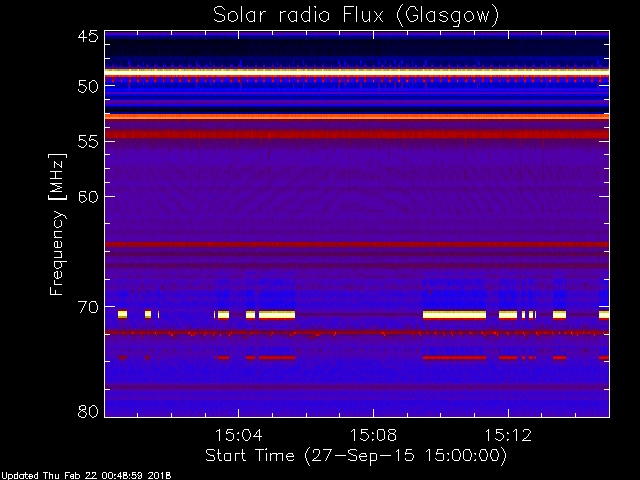Click the 55 frequency tick label
This screenshot has width=640, height=480.
click(x=88, y=142)
